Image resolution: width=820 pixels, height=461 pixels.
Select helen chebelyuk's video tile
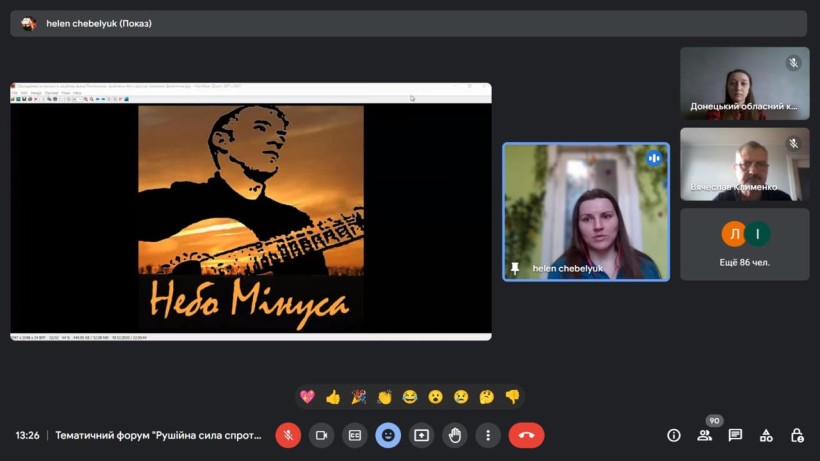586,212
